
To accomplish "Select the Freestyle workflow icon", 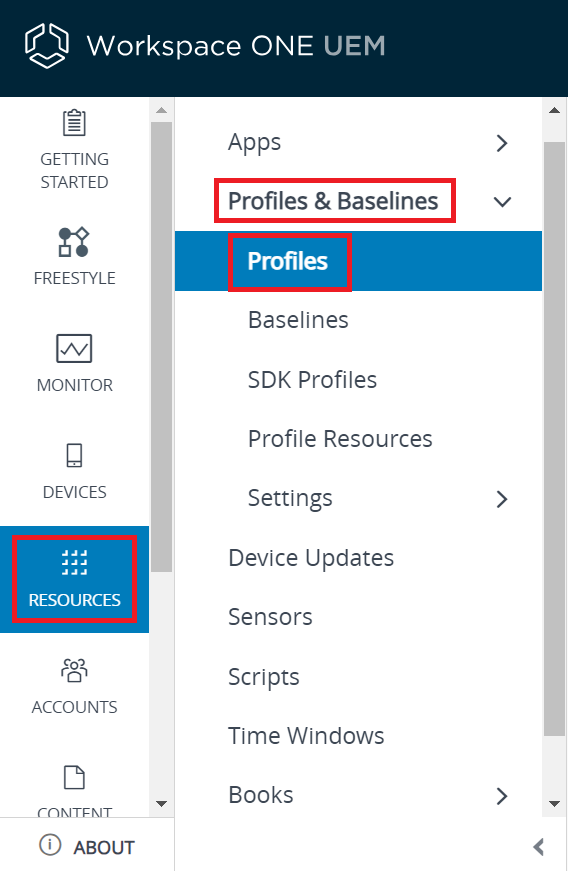I will (74, 242).
